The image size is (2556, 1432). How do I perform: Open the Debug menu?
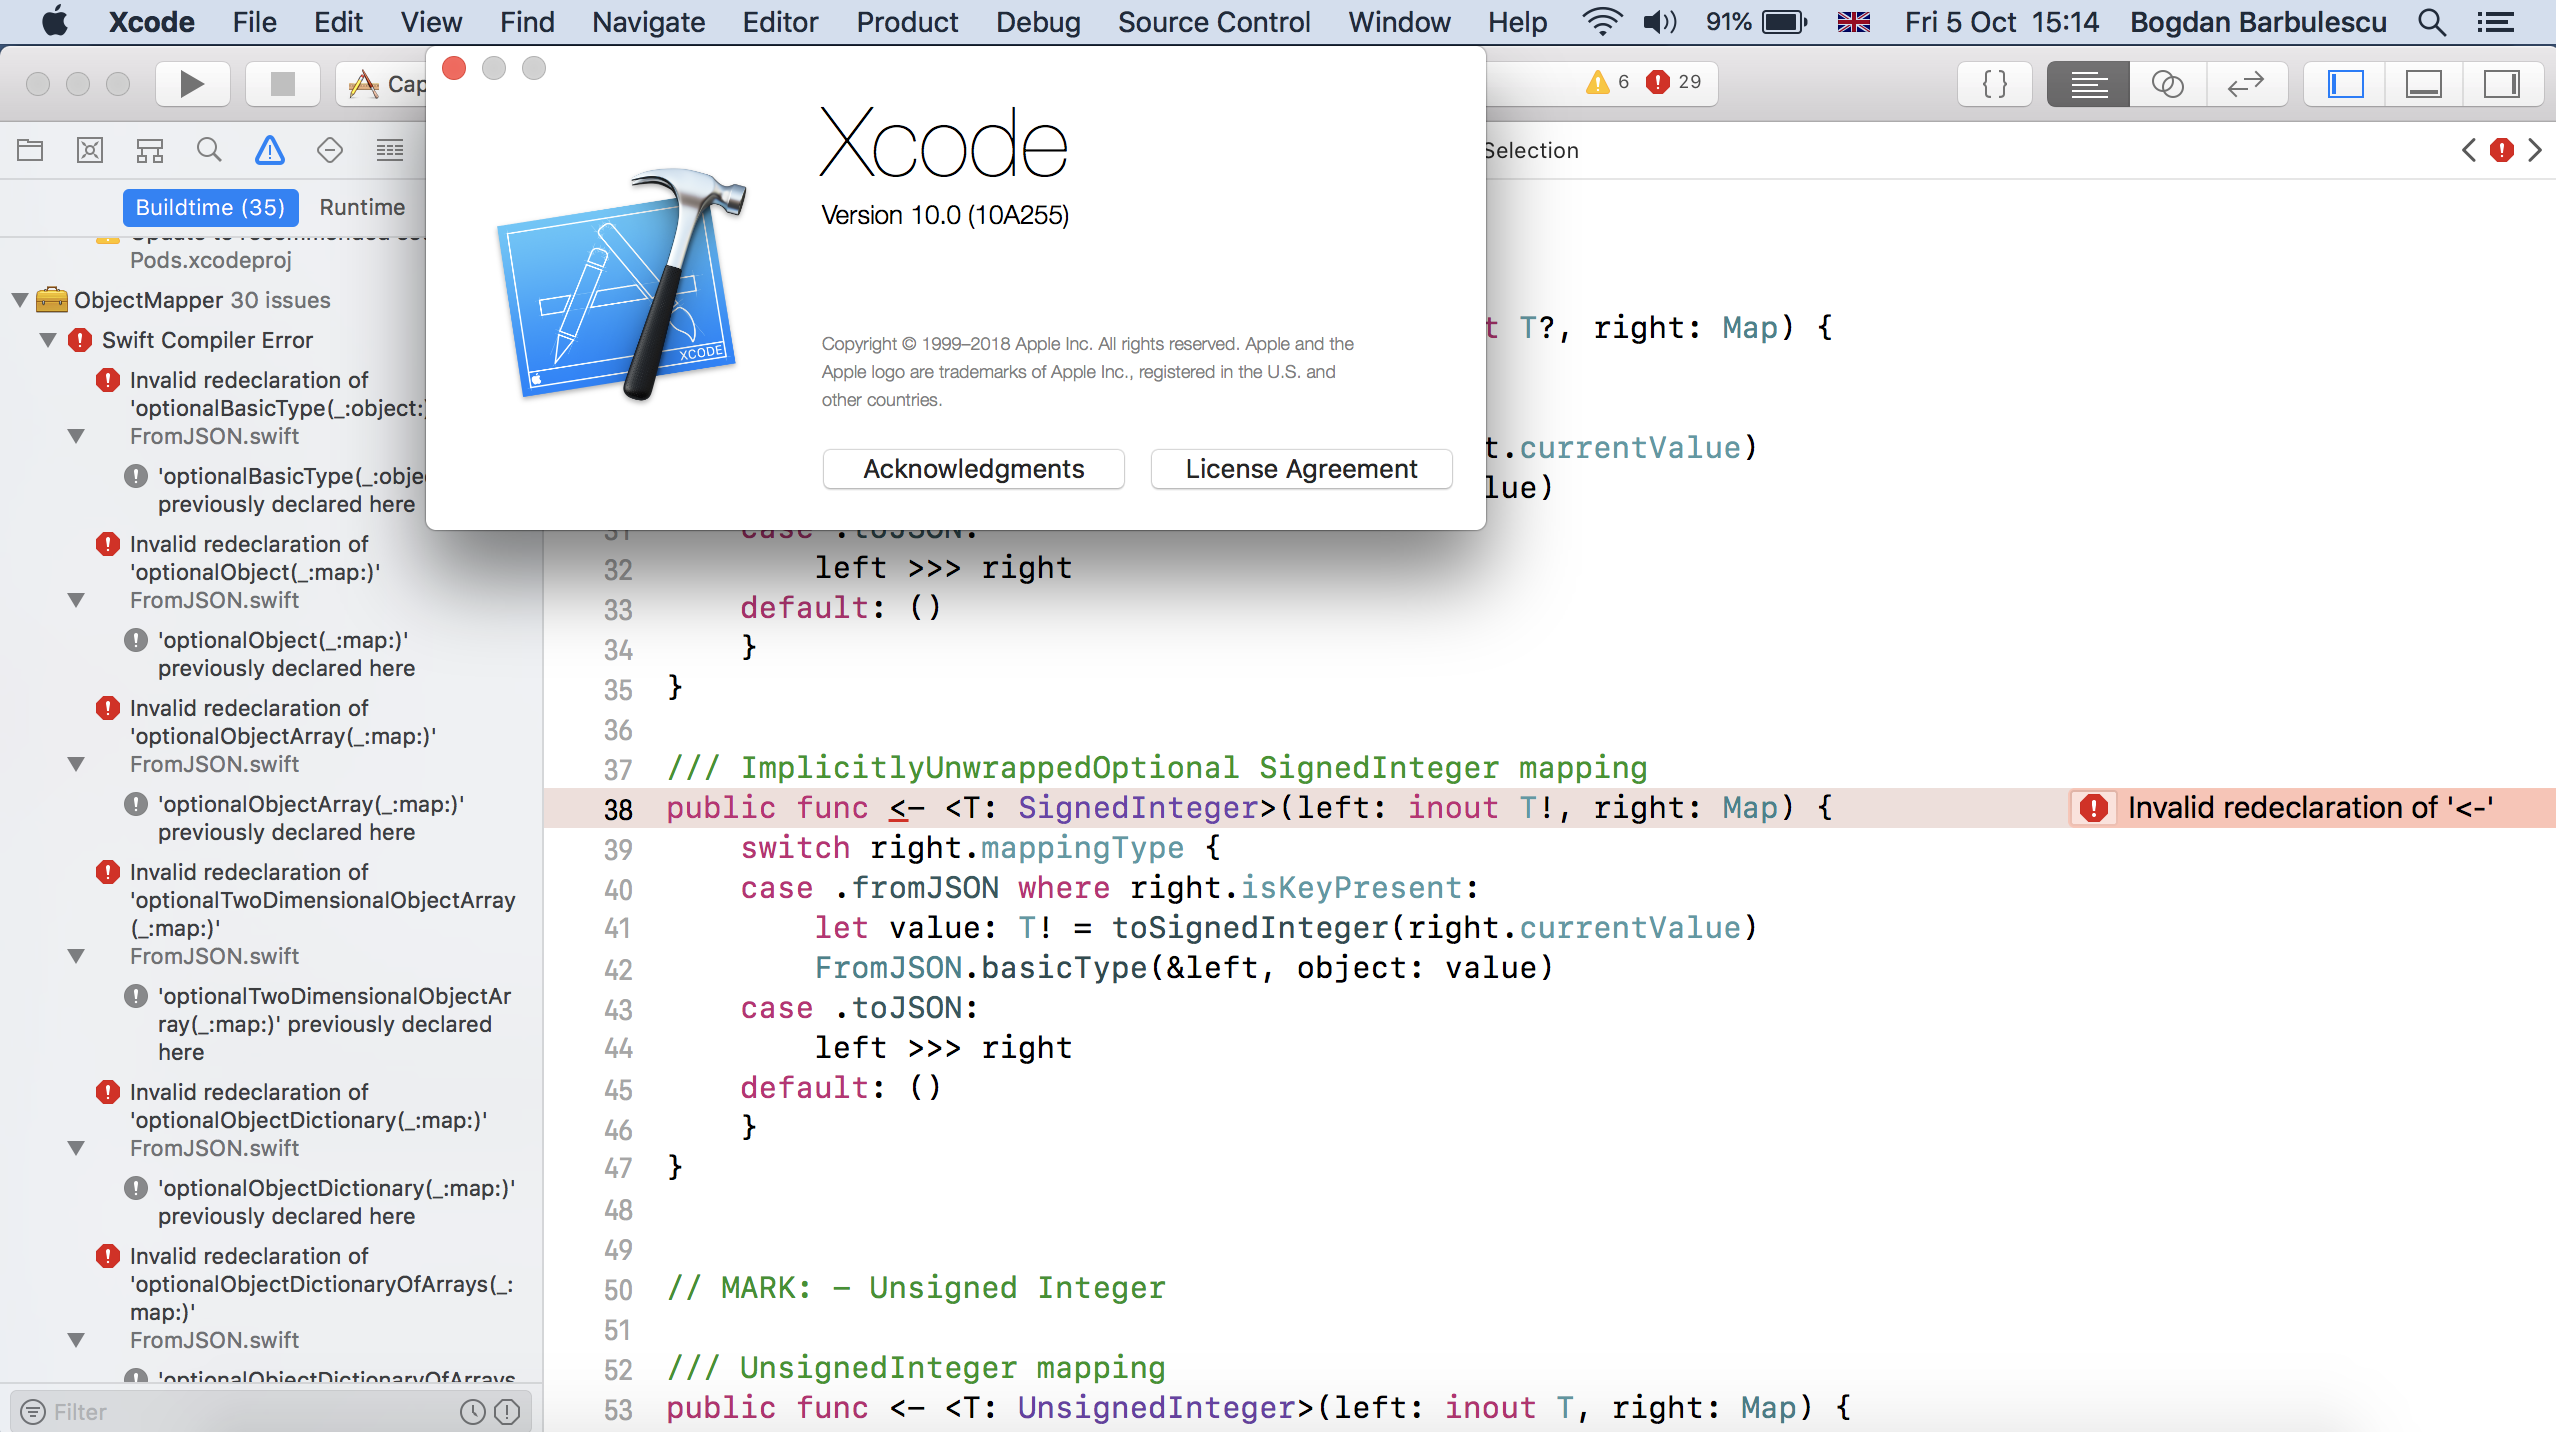[1038, 22]
